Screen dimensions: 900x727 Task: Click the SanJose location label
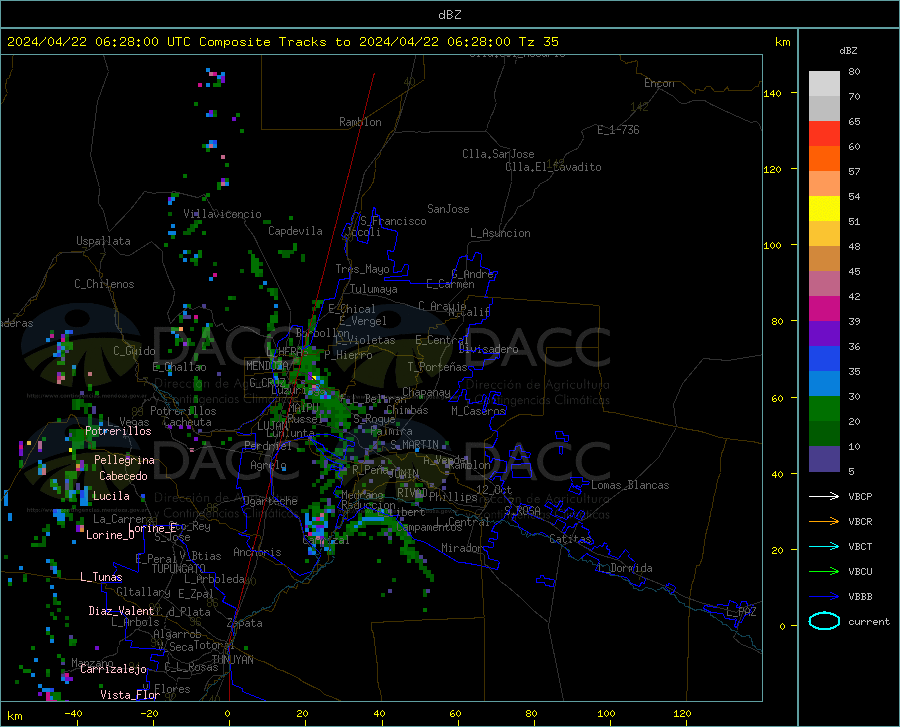pyautogui.click(x=448, y=209)
